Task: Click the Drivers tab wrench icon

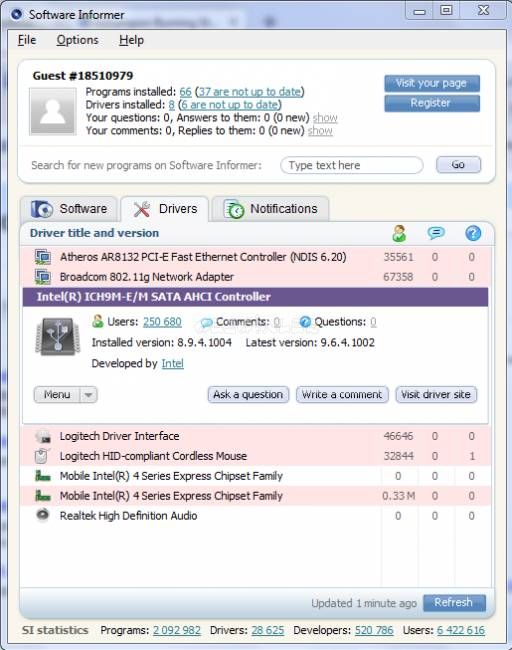Action: coord(142,209)
